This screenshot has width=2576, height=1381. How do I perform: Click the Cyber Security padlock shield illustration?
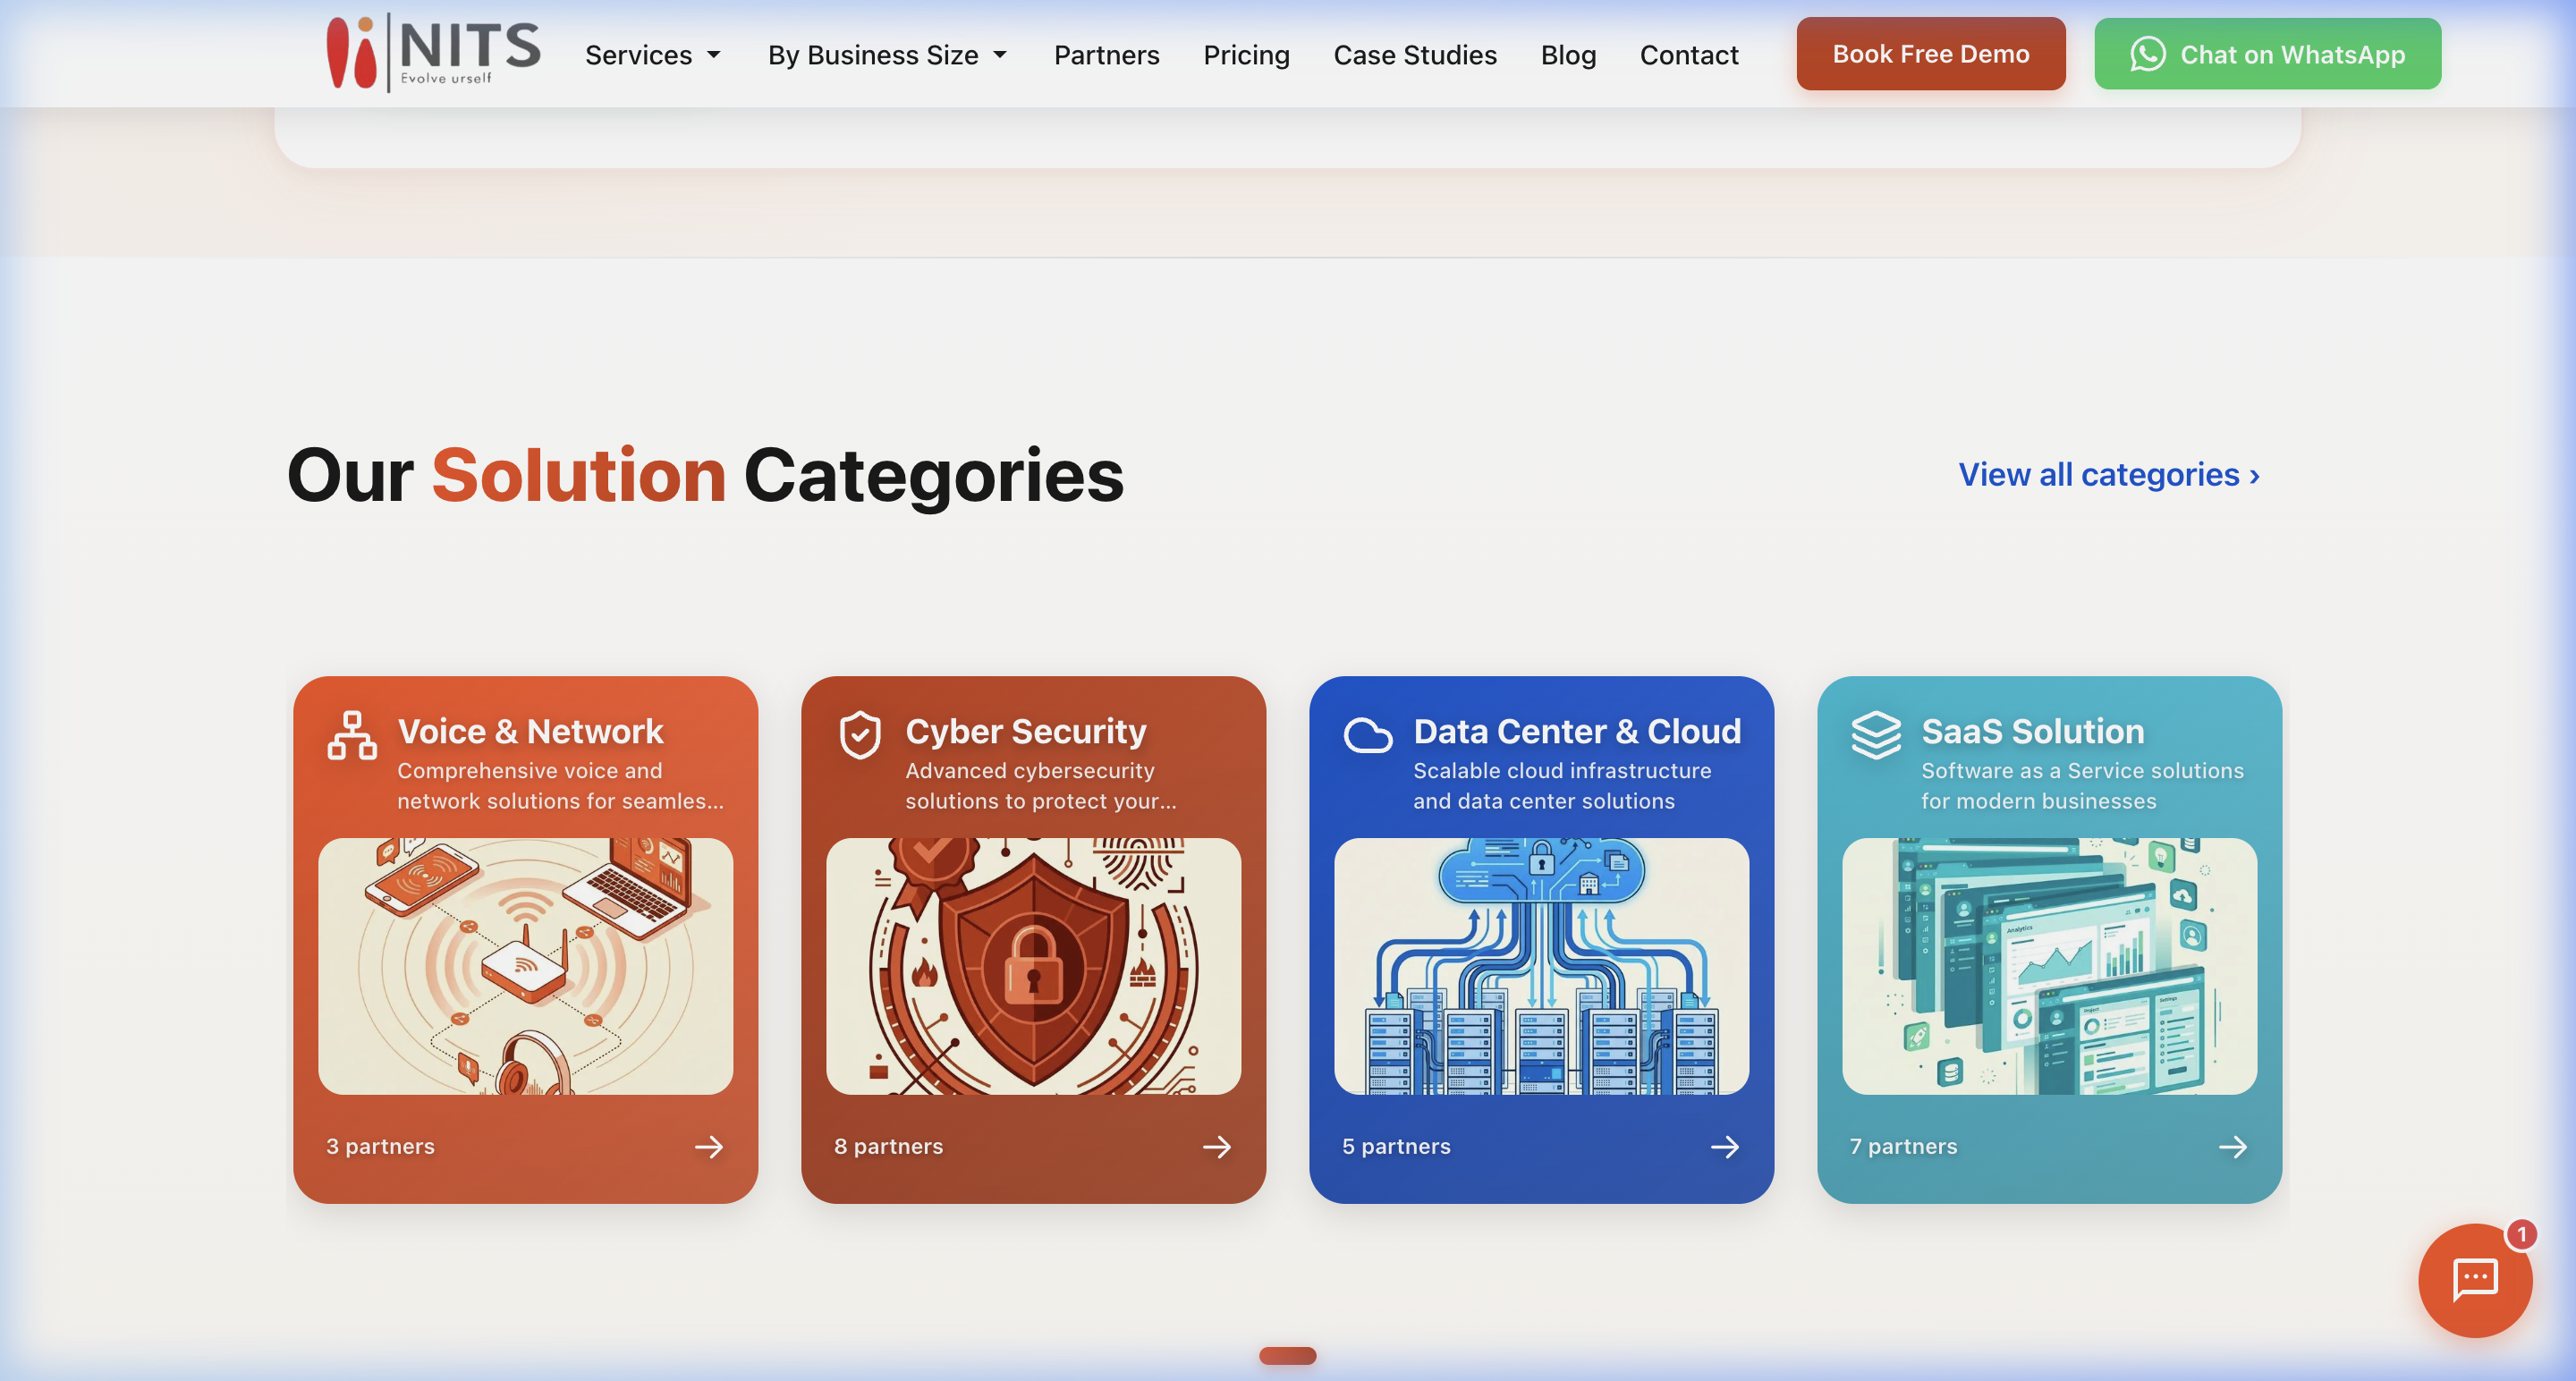(x=1033, y=966)
